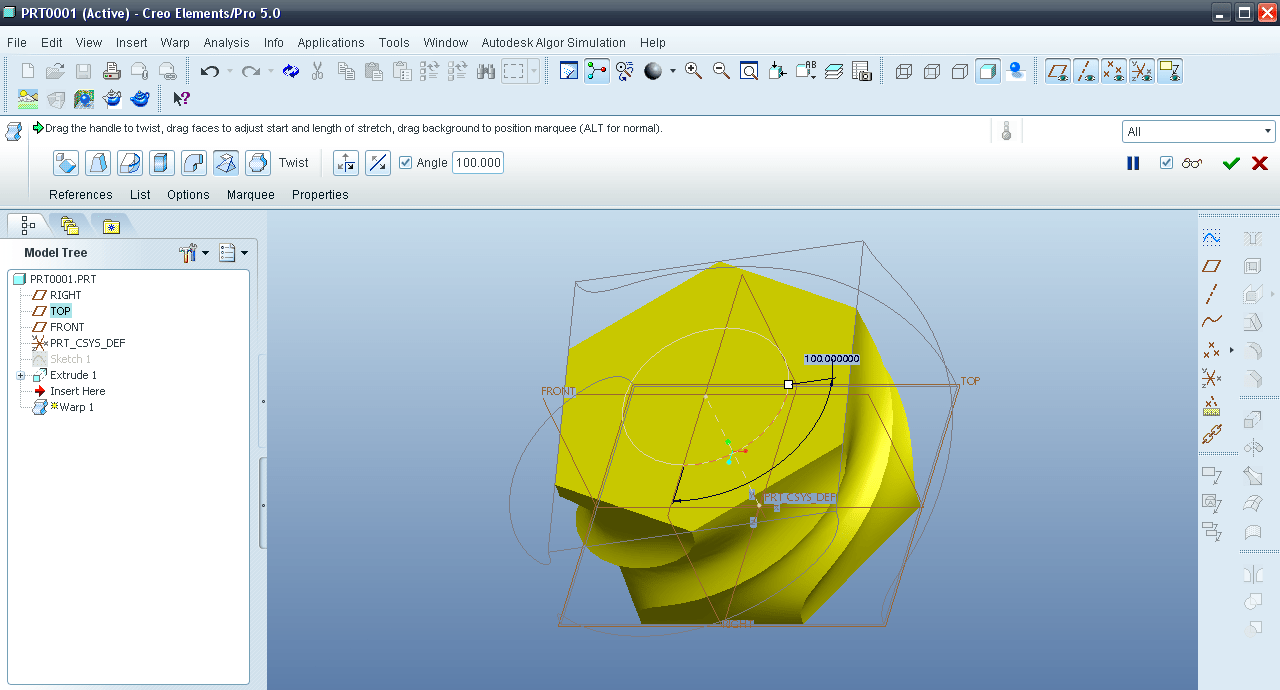Toggle orient mode icon

point(625,71)
